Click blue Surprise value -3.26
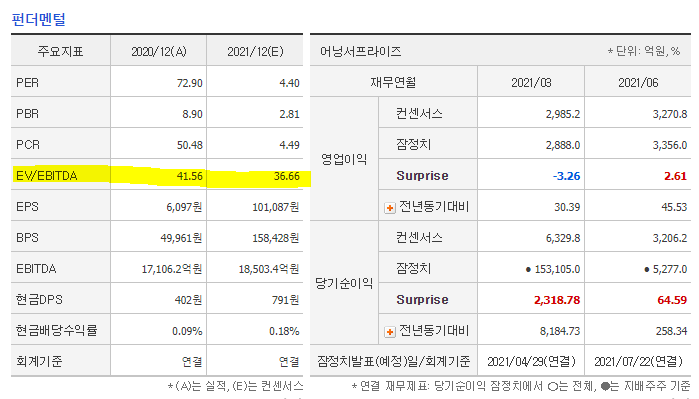The width and height of the screenshot is (699, 399). click(x=567, y=176)
